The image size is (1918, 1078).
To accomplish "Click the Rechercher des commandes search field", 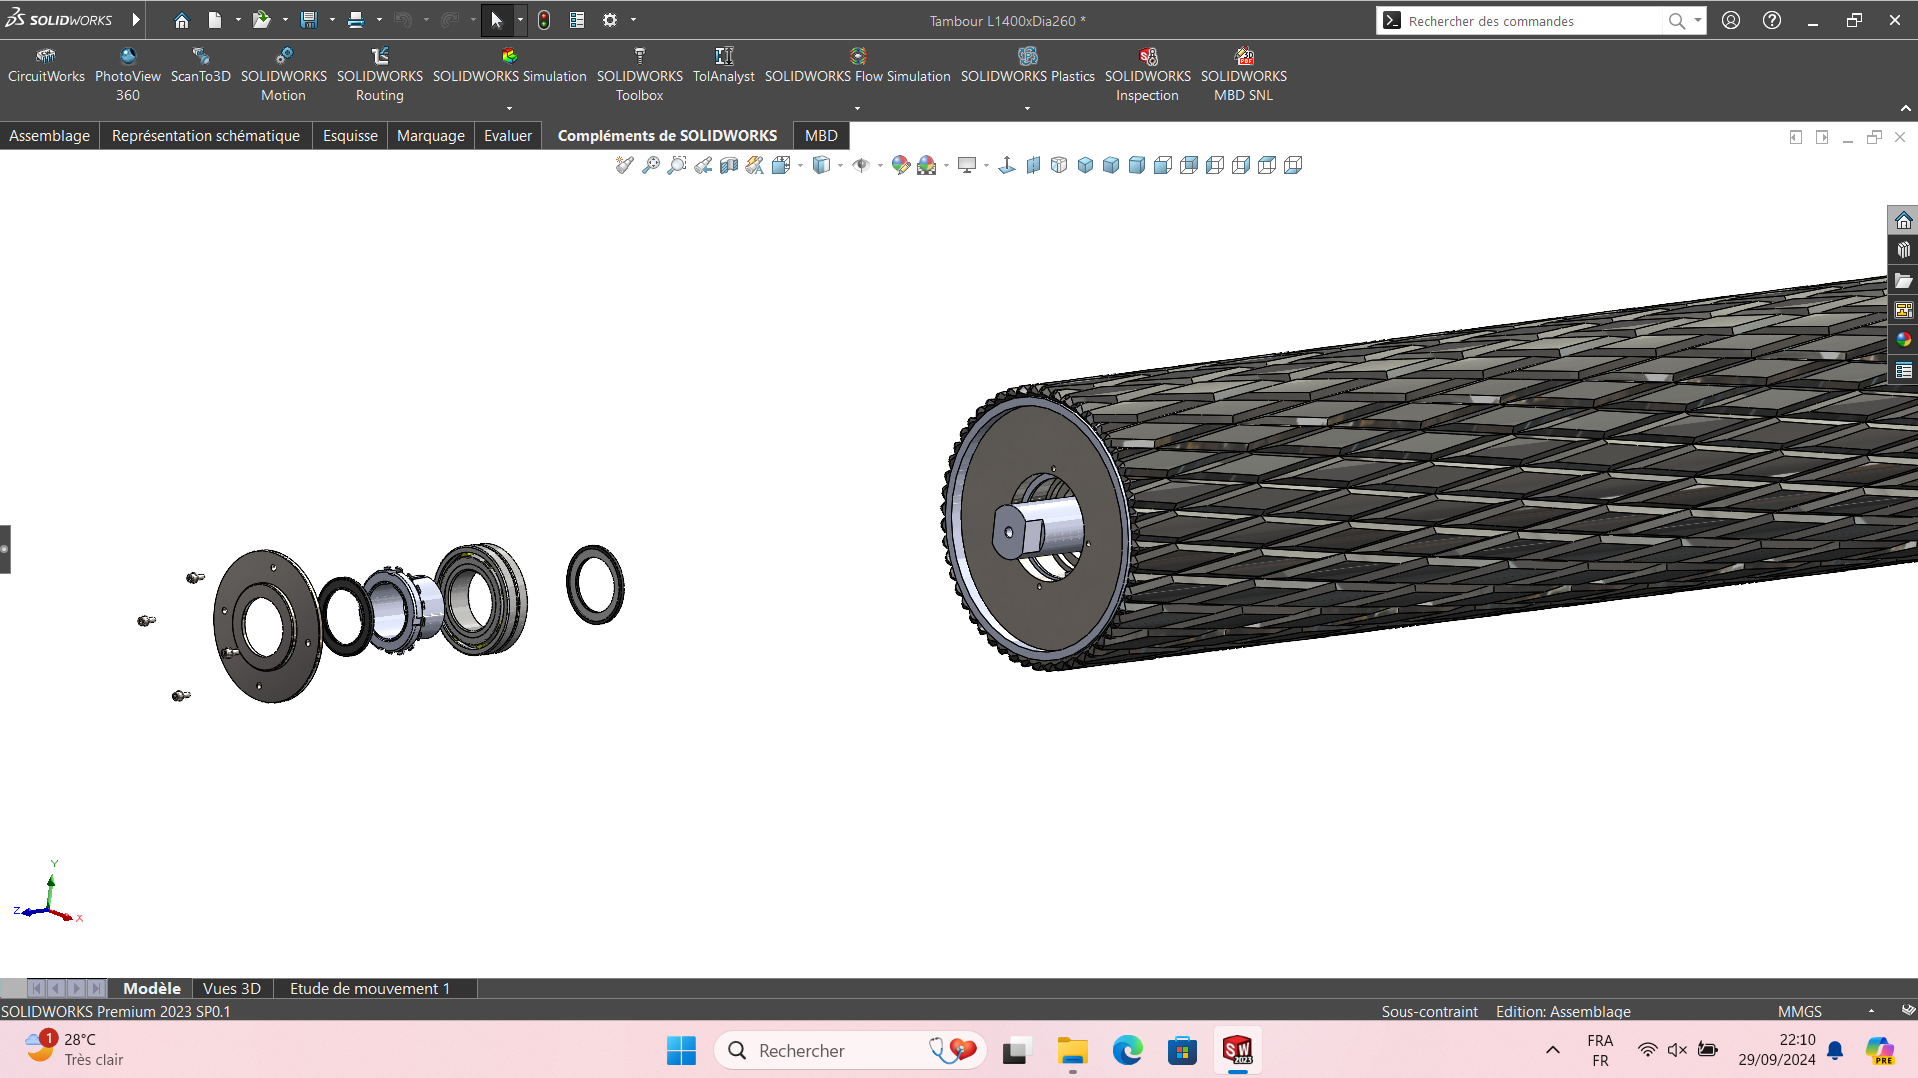I will coord(1533,21).
